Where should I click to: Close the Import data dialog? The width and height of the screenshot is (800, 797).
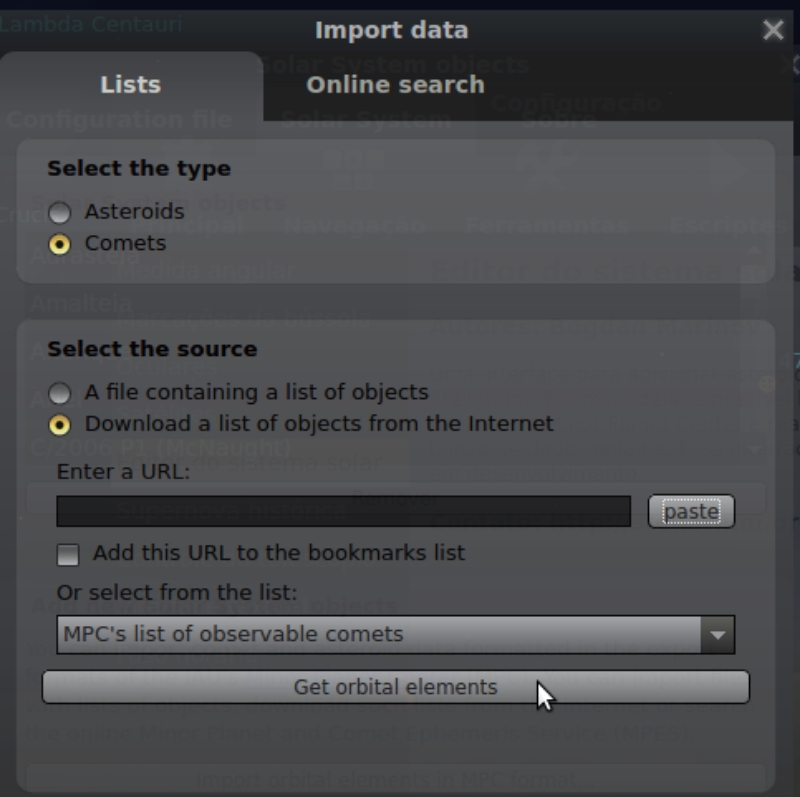[x=773, y=30]
